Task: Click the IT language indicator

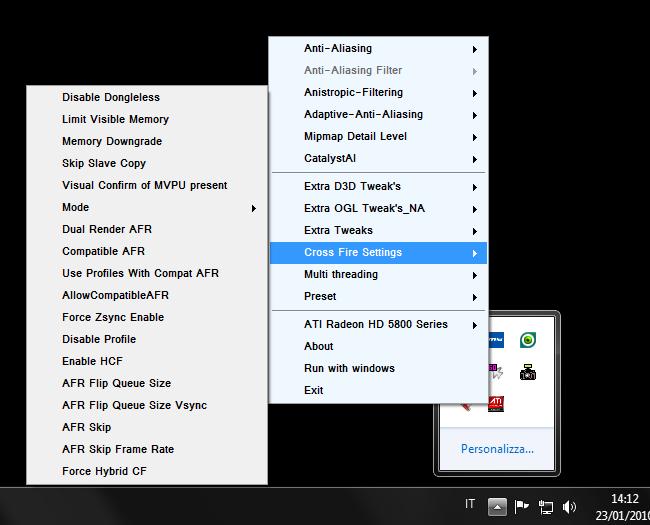Action: 470,504
